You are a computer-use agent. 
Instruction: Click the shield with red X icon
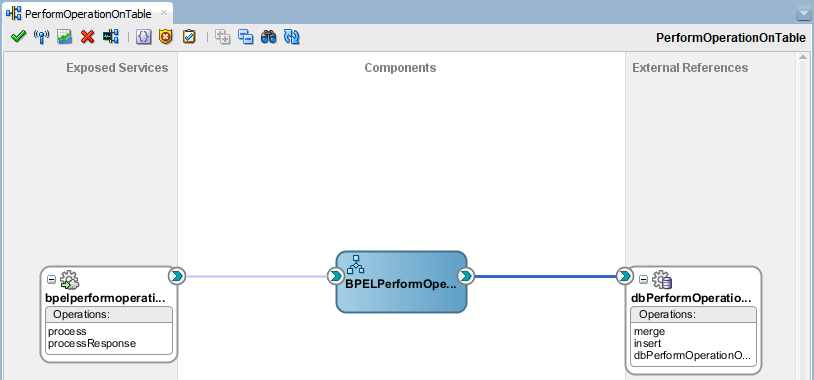click(x=166, y=37)
